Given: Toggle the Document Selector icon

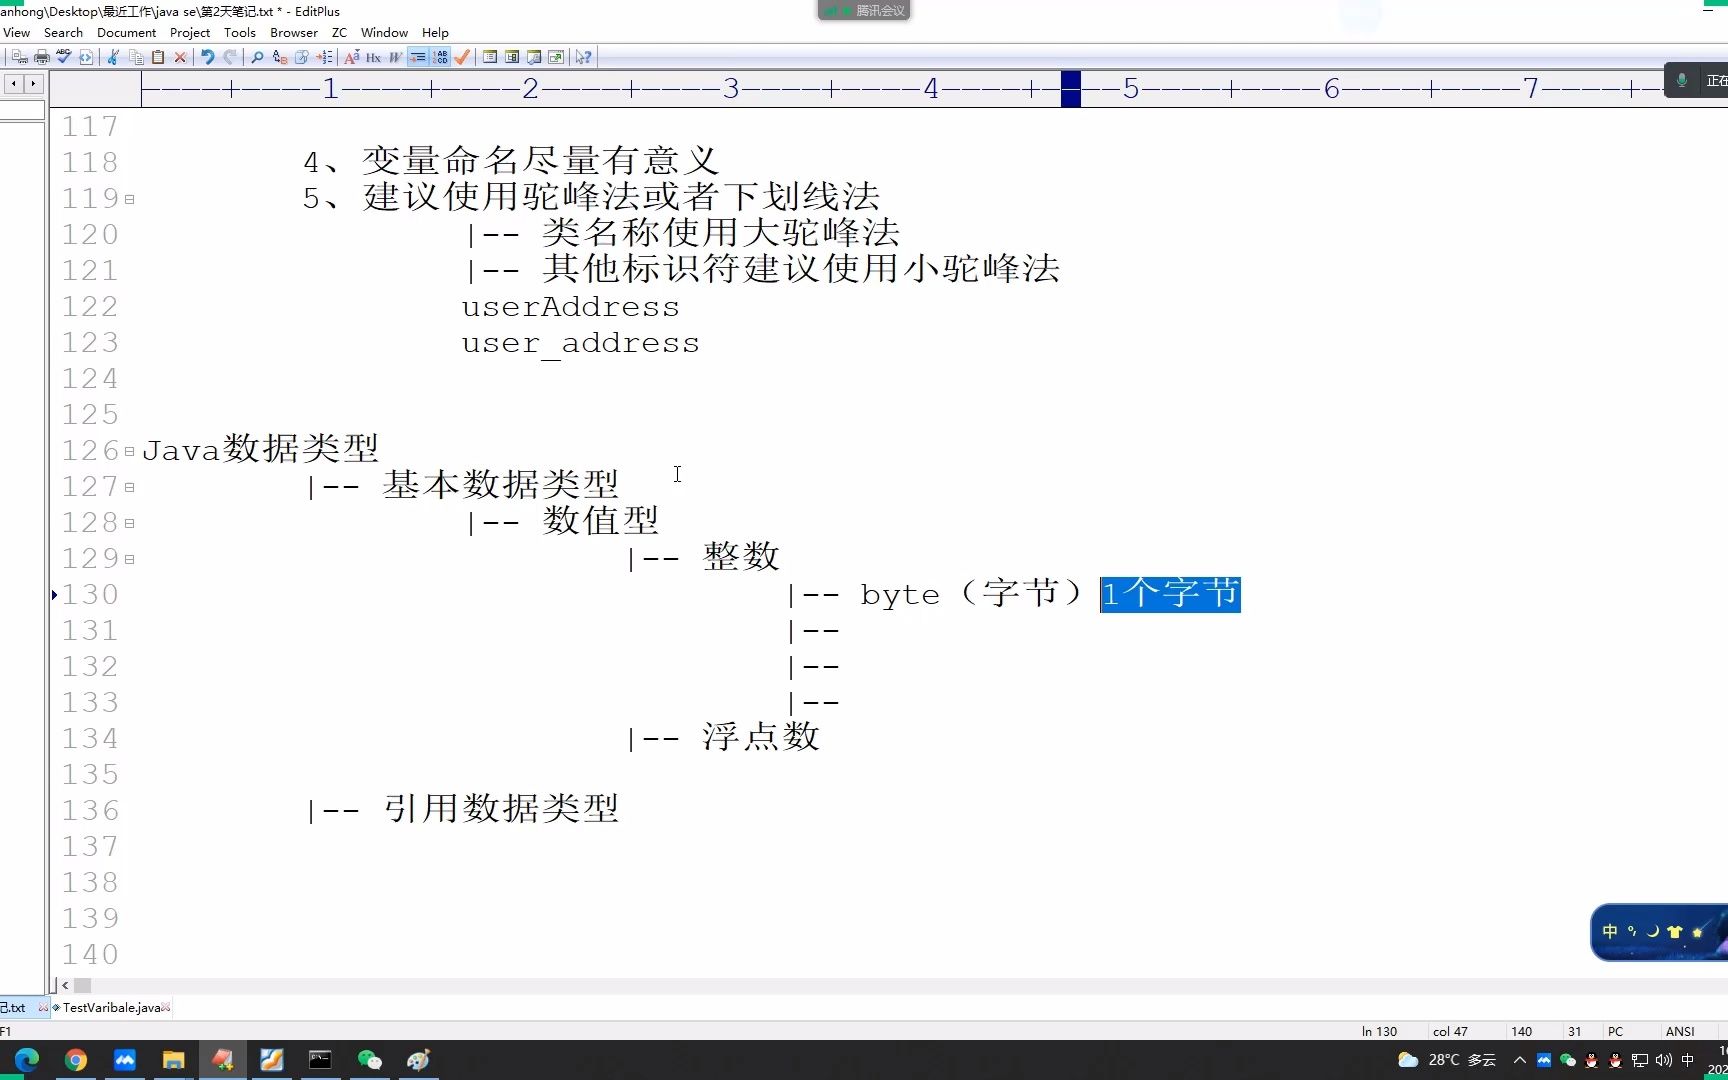Looking at the screenshot, I should point(512,57).
